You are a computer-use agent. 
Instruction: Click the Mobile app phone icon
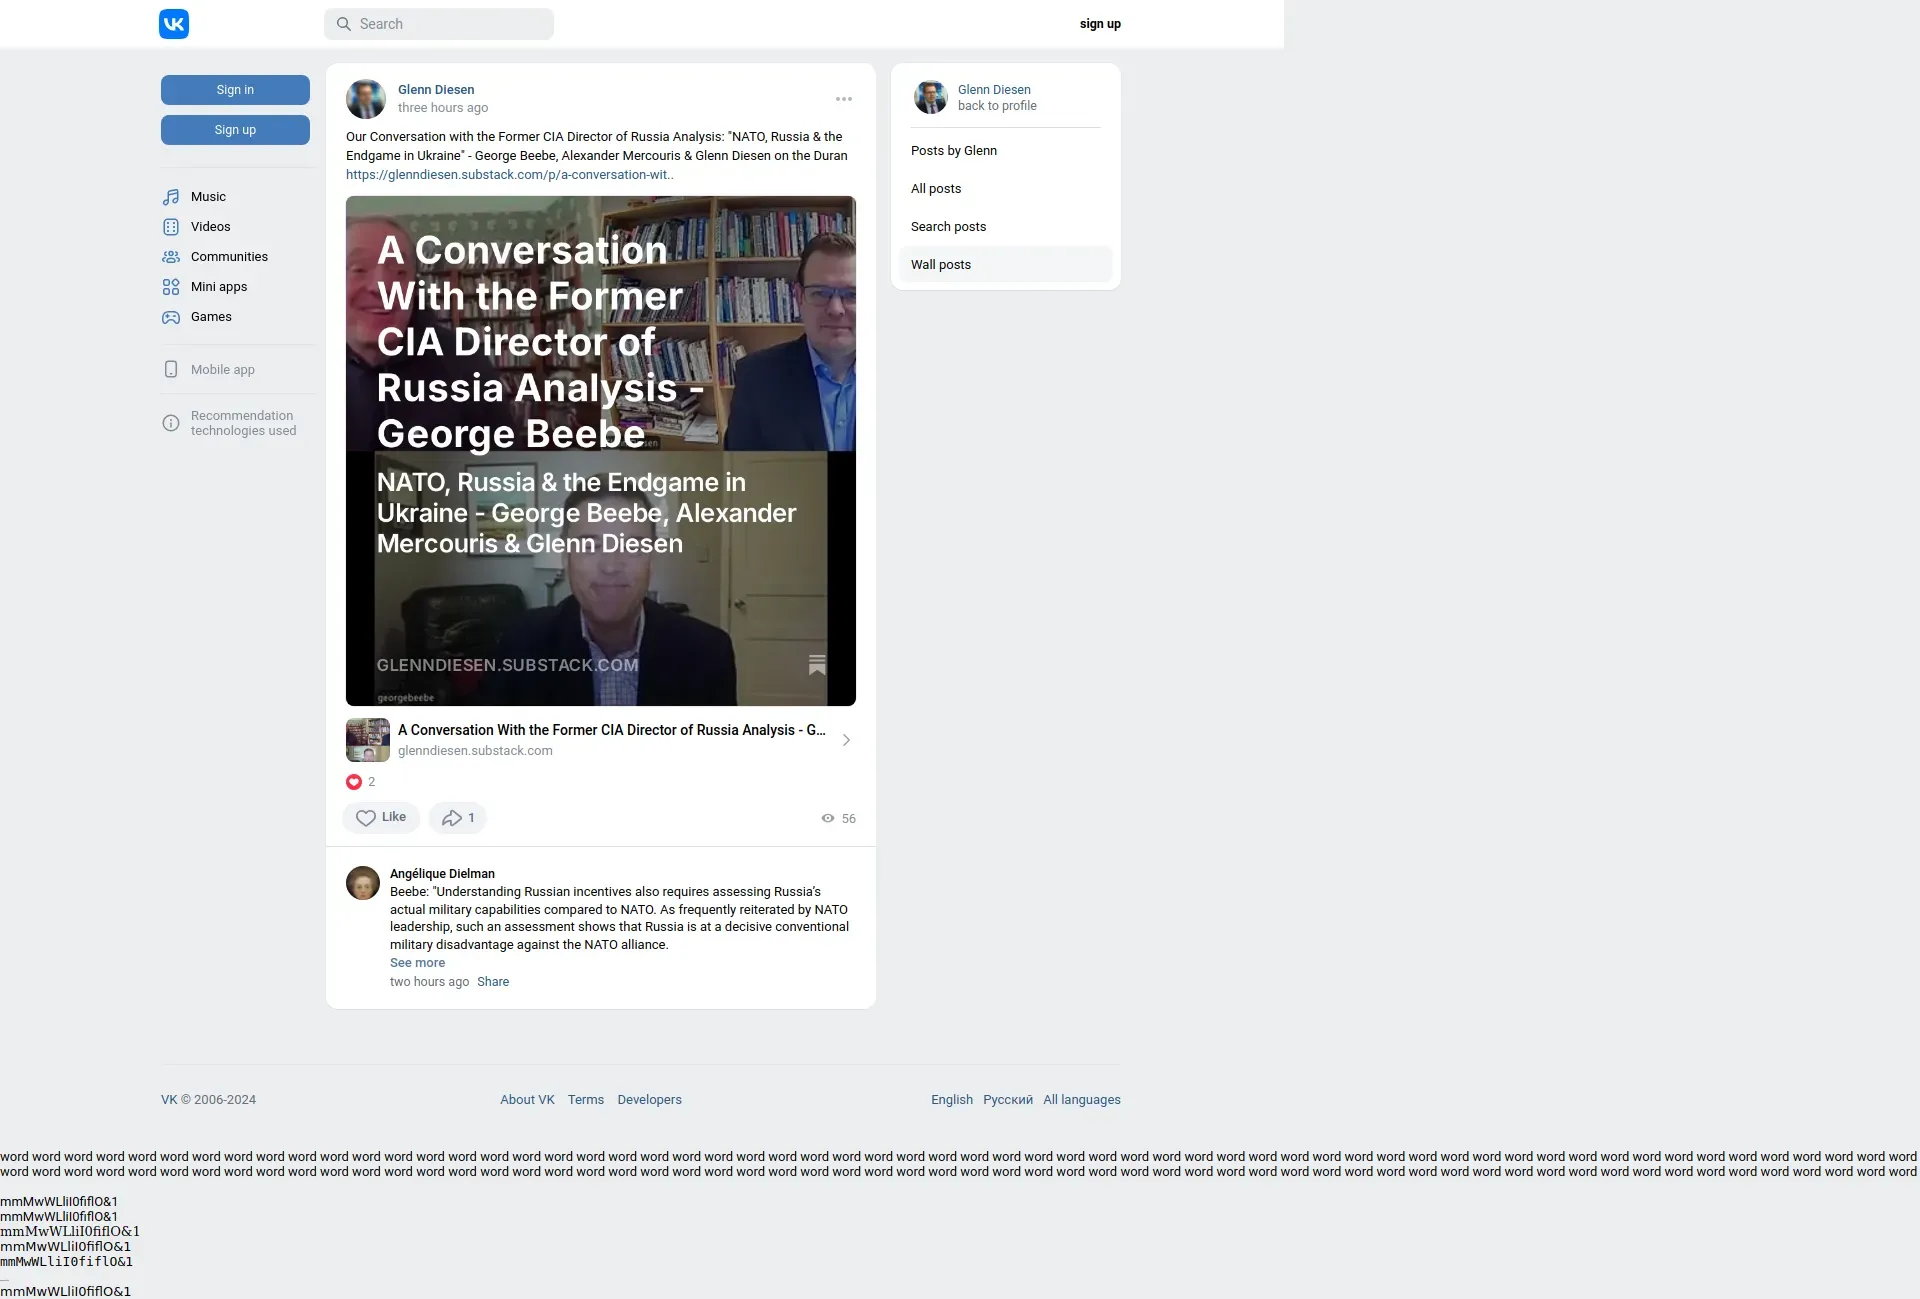click(x=171, y=370)
